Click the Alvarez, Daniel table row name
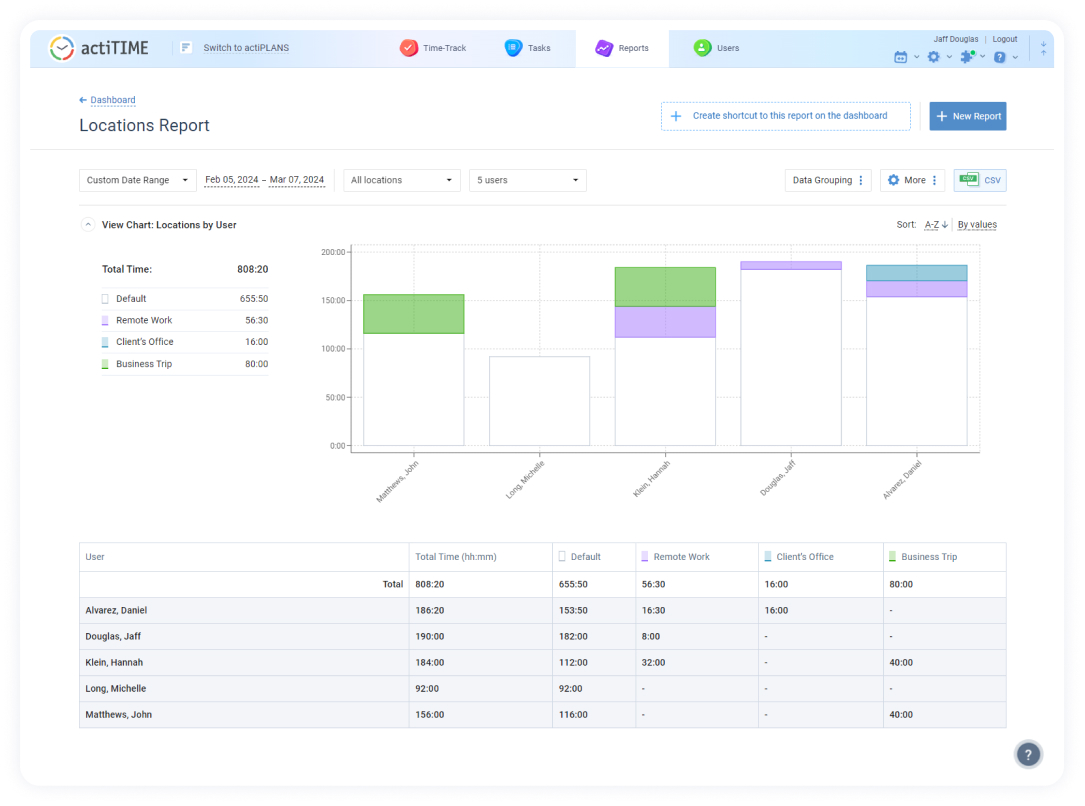Viewport: 1085px width, 806px height. 116,610
